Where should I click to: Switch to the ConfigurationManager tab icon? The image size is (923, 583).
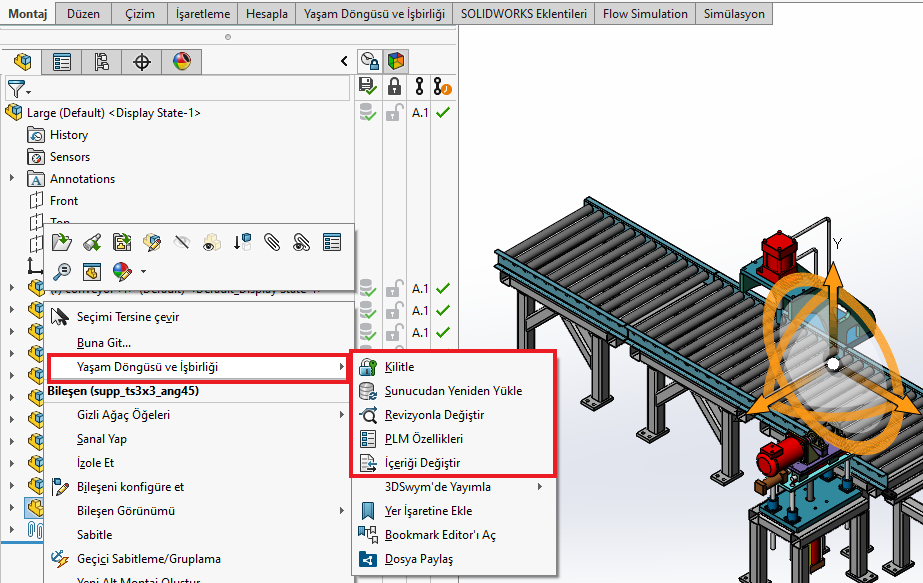[102, 62]
